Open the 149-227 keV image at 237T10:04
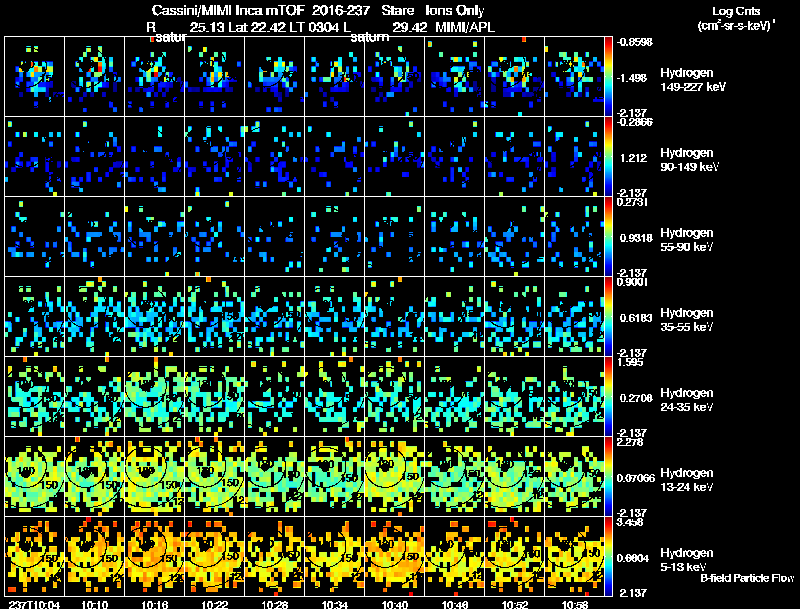The height and width of the screenshot is (609, 800). pos(34,76)
